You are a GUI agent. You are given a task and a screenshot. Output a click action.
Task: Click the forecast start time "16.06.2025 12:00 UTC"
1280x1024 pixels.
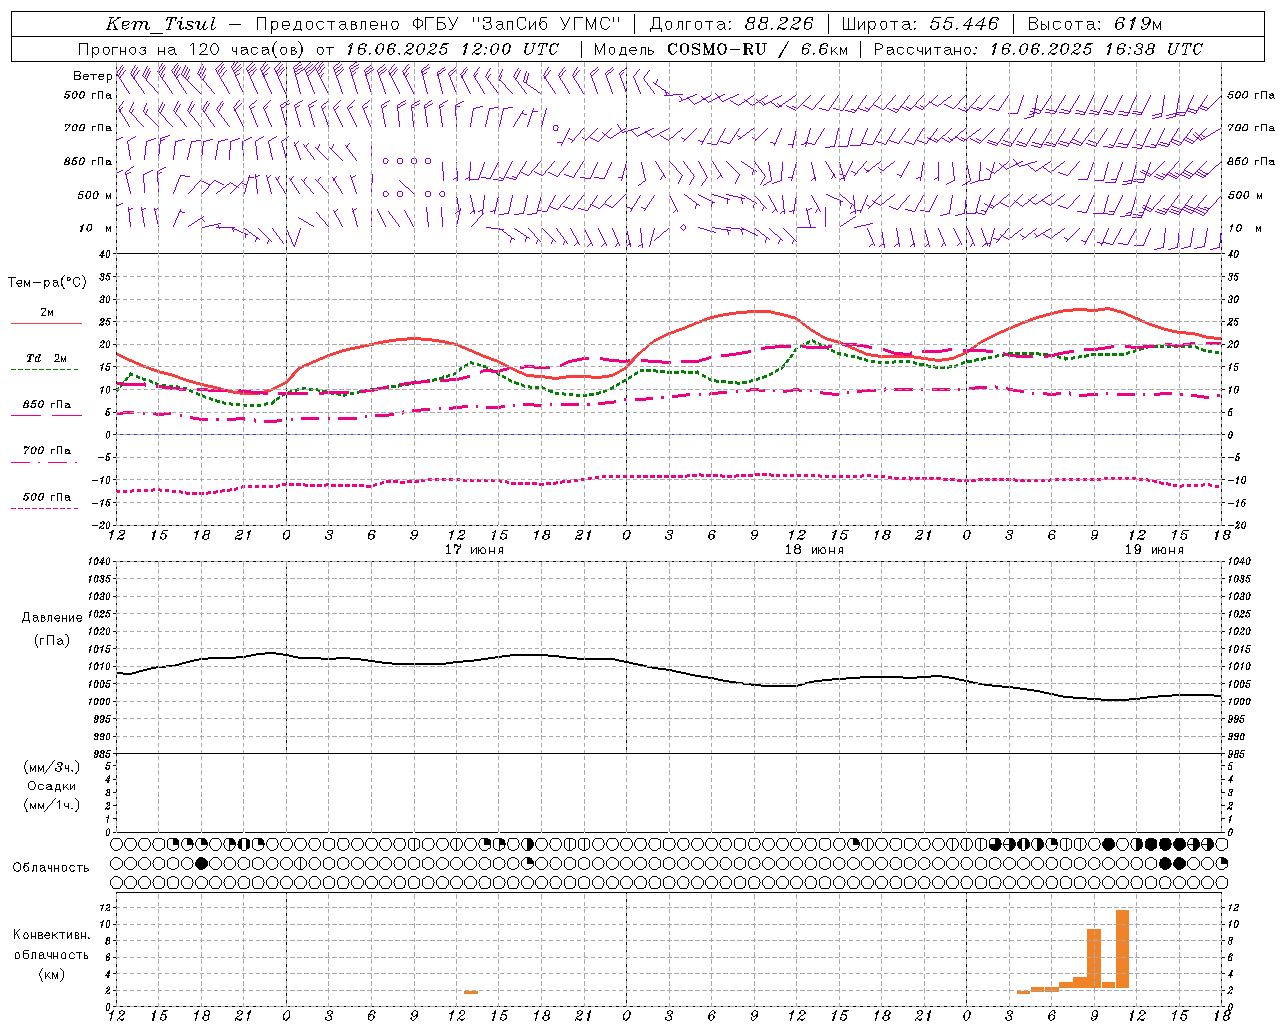pyautogui.click(x=452, y=48)
